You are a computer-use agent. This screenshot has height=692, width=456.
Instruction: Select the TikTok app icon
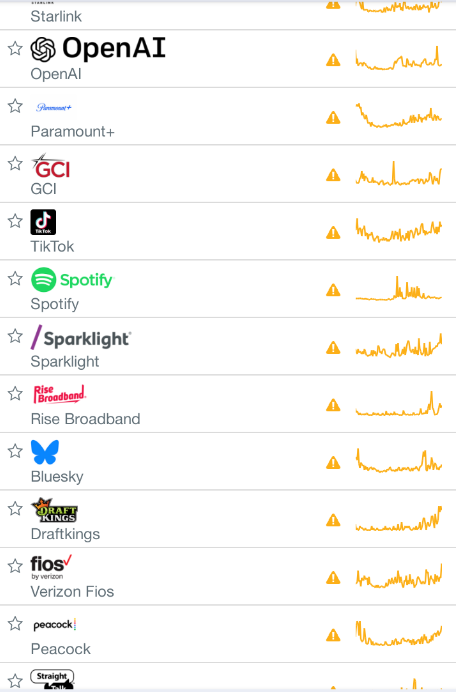pos(43,222)
